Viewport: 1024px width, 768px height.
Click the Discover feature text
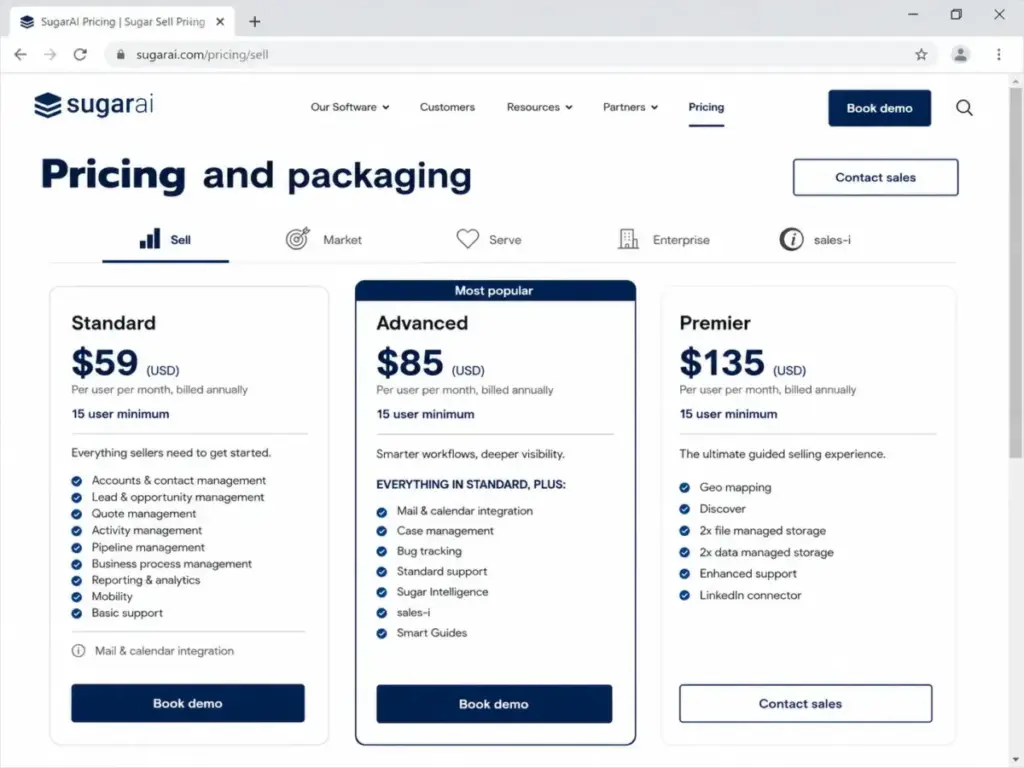coord(722,509)
